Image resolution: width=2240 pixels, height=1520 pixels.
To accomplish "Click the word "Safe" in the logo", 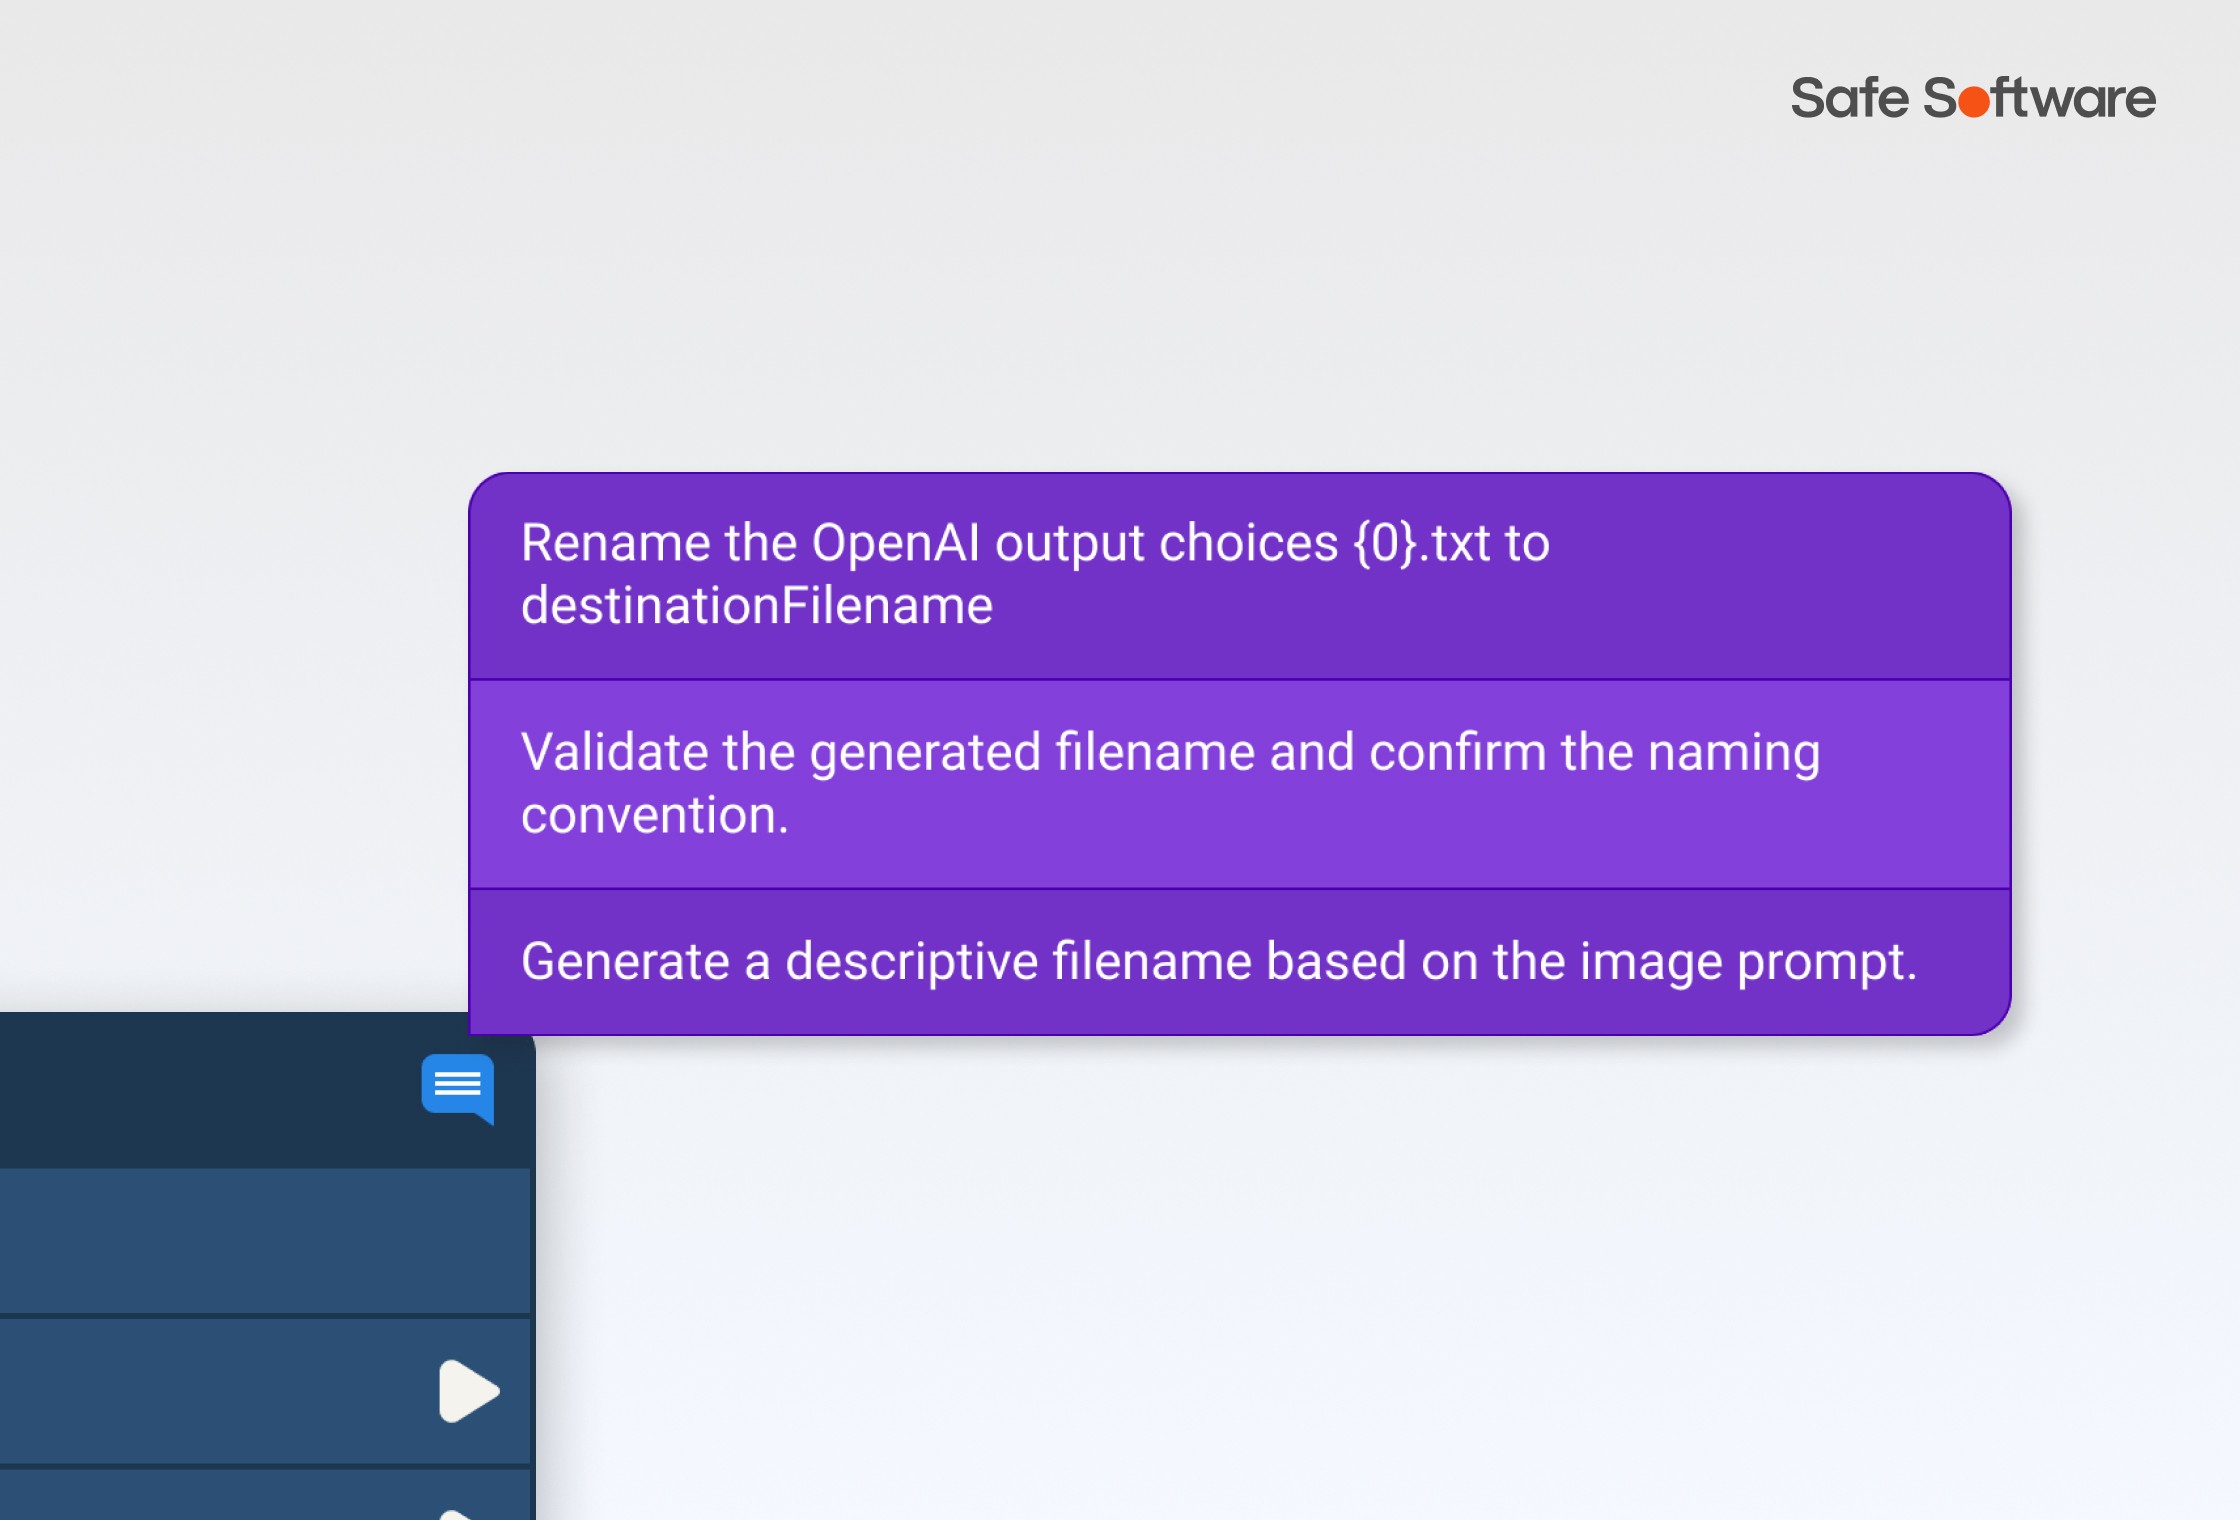I will pyautogui.click(x=1849, y=98).
